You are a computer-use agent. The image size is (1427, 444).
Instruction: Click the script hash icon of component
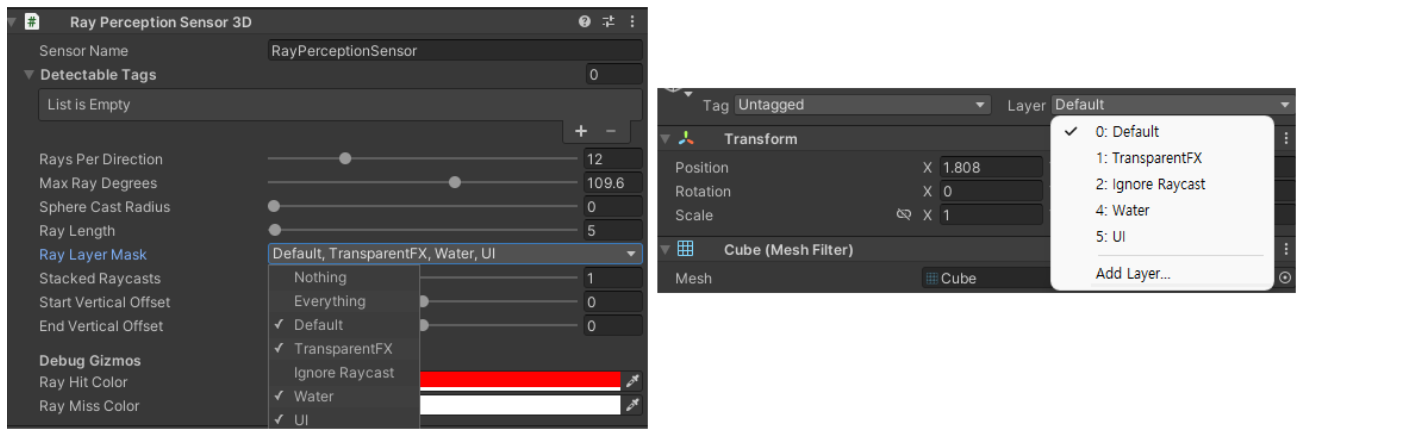pyautogui.click(x=32, y=21)
